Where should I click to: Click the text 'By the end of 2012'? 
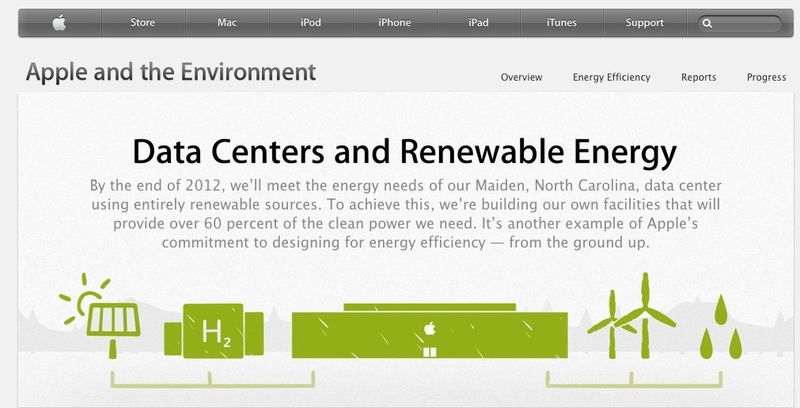(x=156, y=186)
